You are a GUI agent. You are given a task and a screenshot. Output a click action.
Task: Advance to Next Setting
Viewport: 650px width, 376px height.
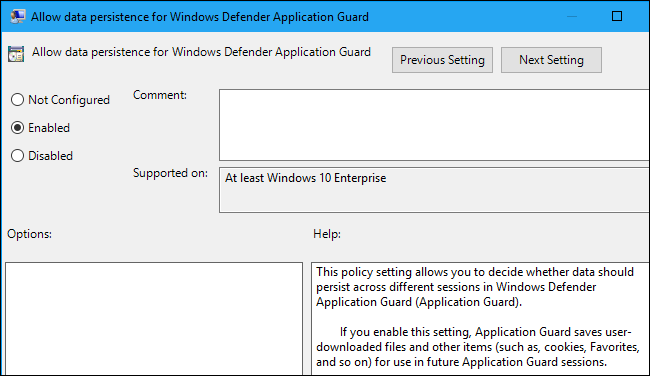tap(551, 60)
